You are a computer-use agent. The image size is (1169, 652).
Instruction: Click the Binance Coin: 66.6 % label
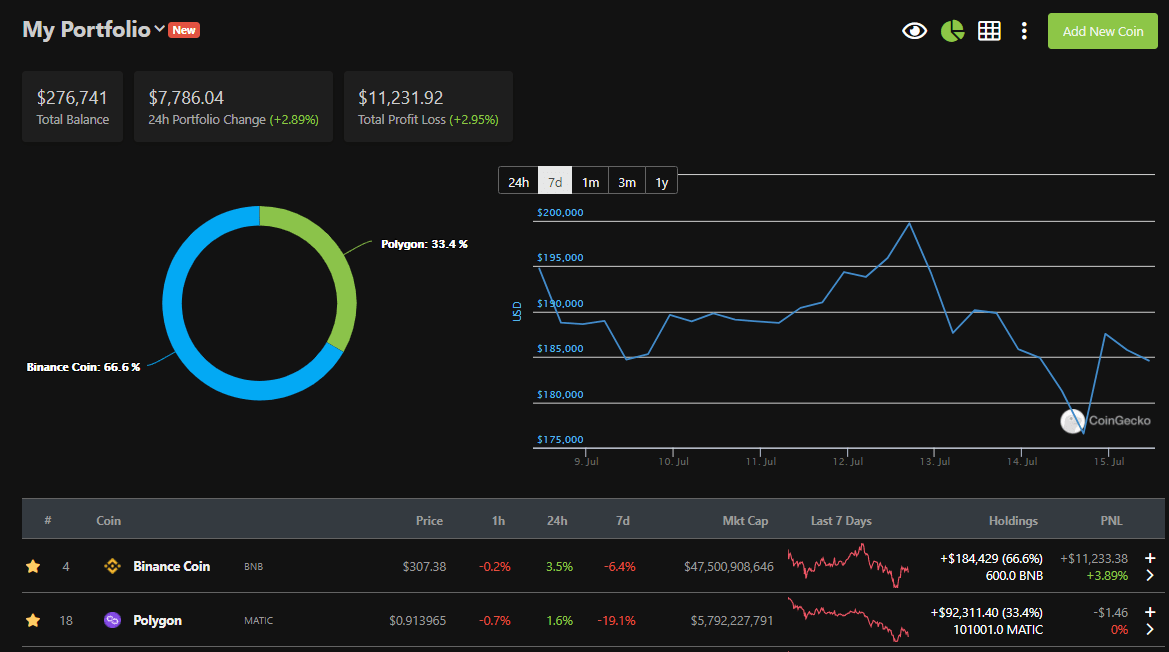pyautogui.click(x=84, y=367)
